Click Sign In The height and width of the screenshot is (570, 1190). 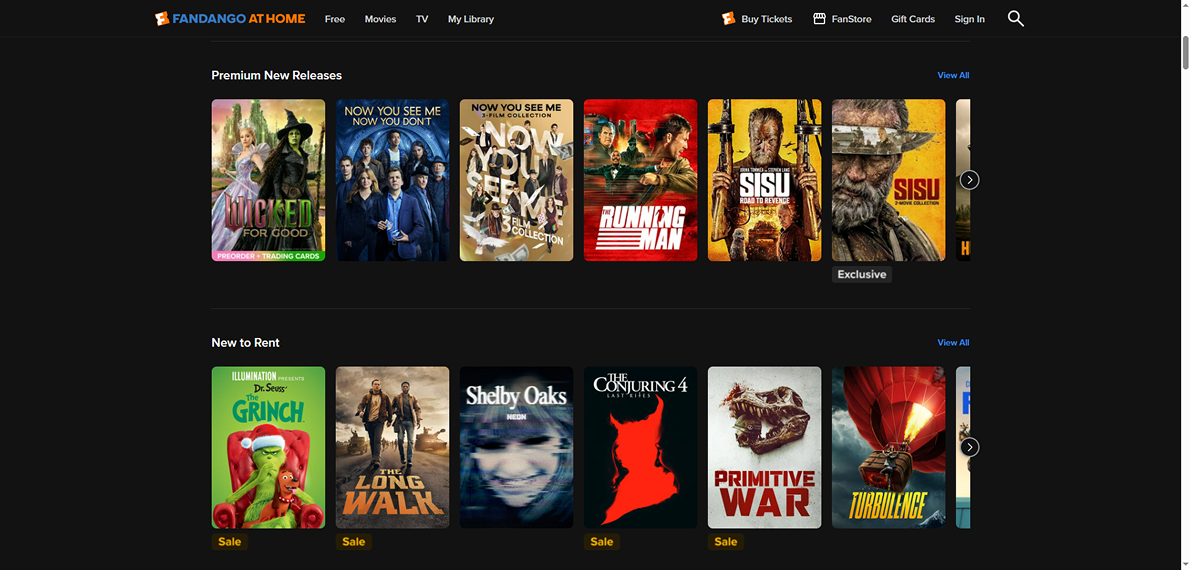[x=969, y=19]
